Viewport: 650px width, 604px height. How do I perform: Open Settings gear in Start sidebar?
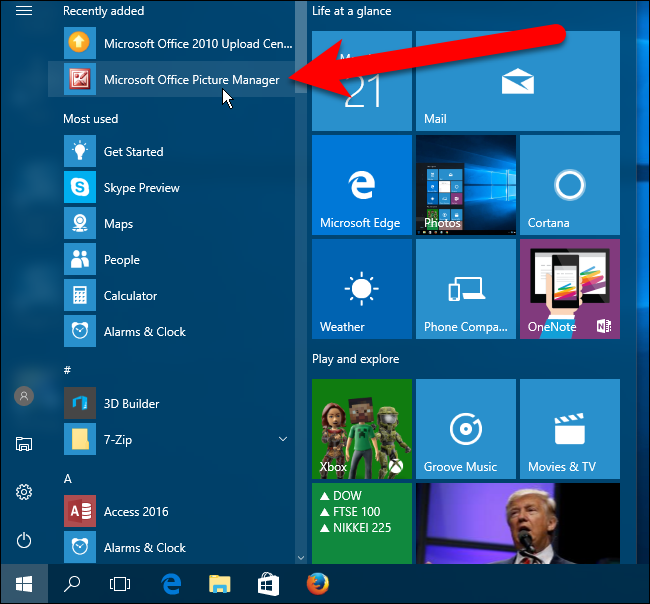tap(24, 492)
